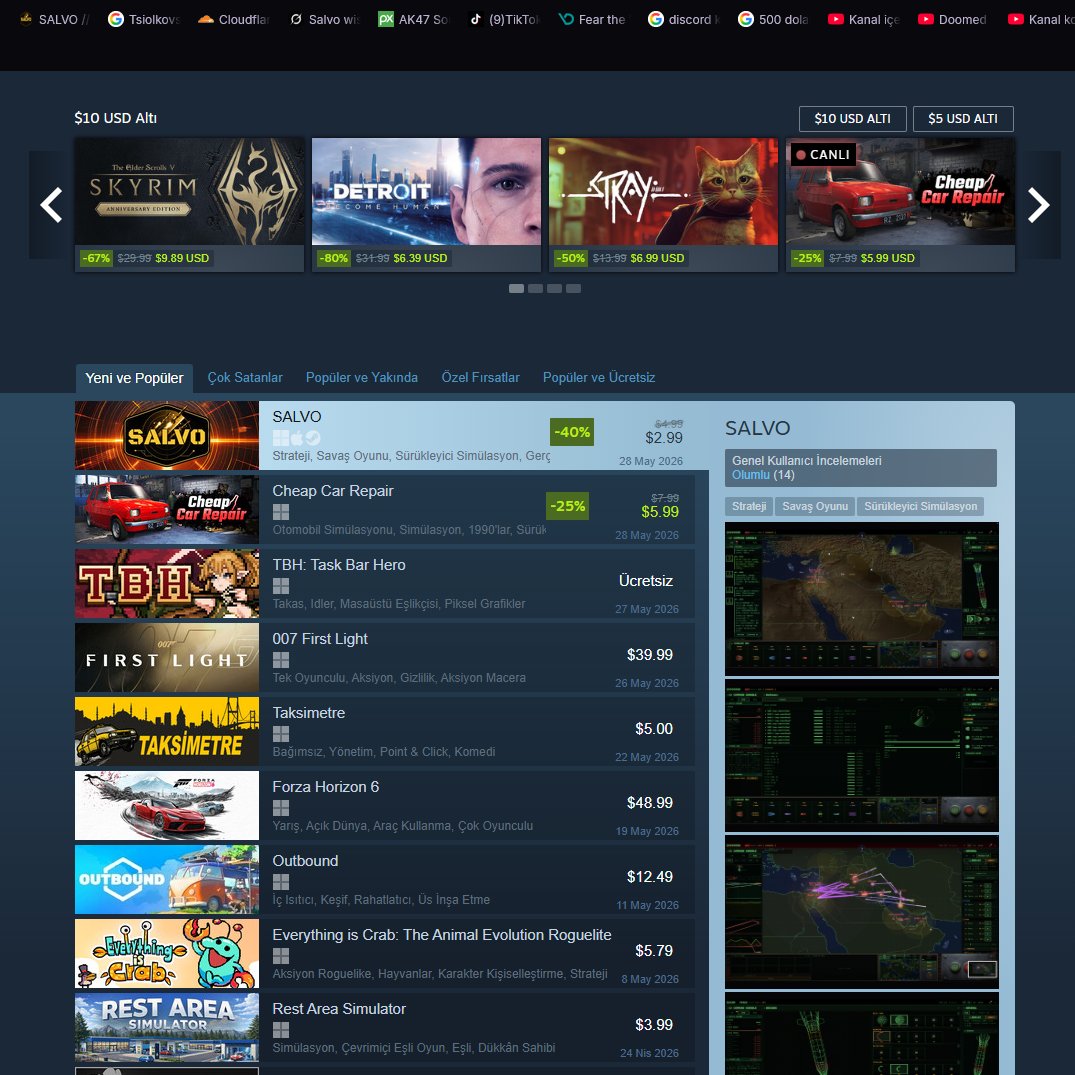Open the Detroit Become Human card
Screen dimensions: 1075x1075
(x=426, y=204)
